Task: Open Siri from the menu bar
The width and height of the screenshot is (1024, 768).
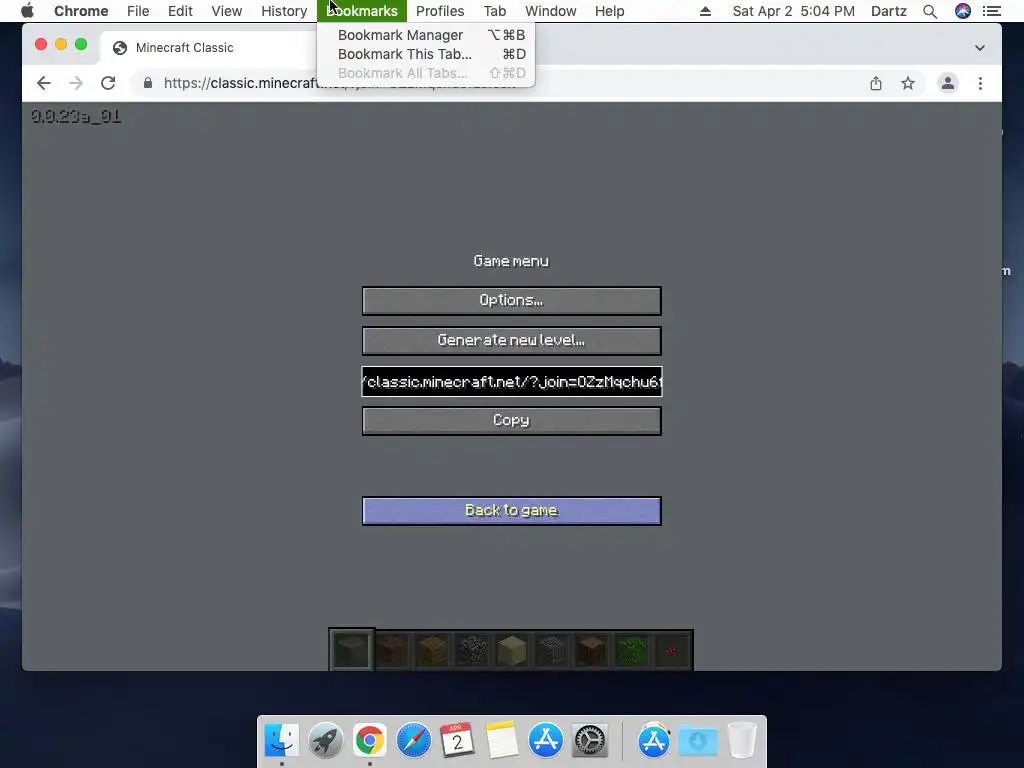Action: [963, 11]
